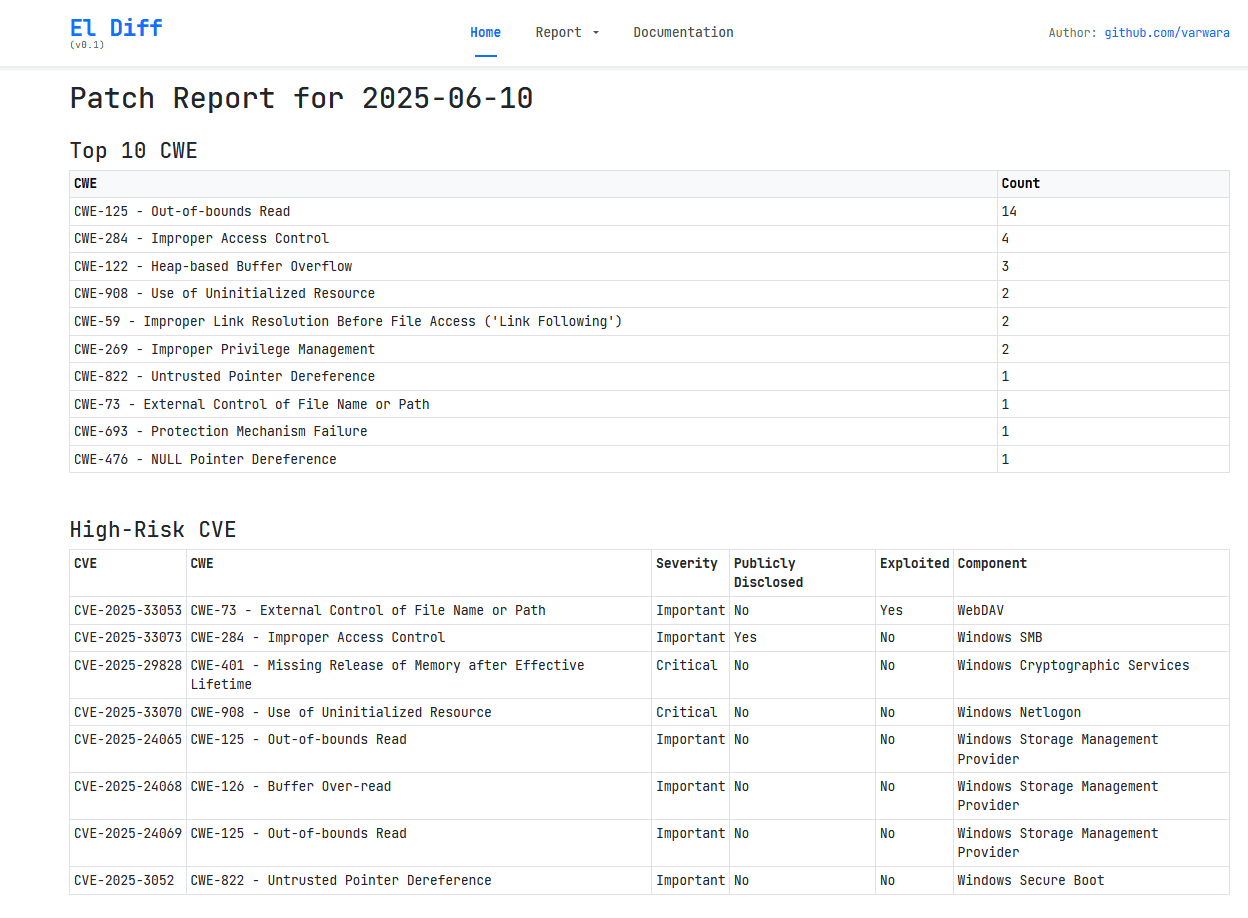Click the Severity column header
Screen dimensions: 1248x918
click(x=686, y=564)
